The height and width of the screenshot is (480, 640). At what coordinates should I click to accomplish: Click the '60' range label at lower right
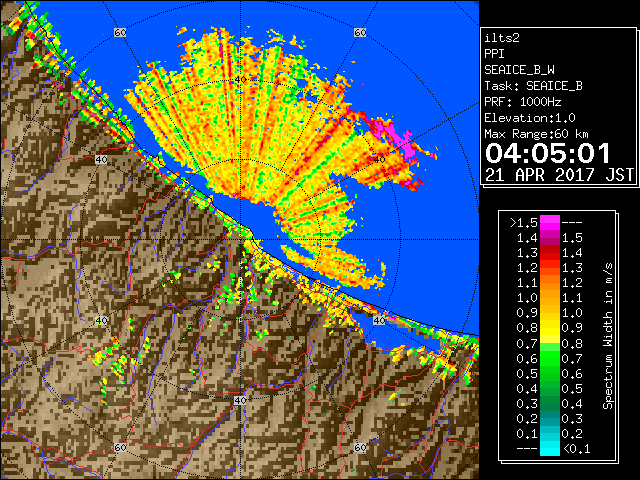pyautogui.click(x=360, y=447)
